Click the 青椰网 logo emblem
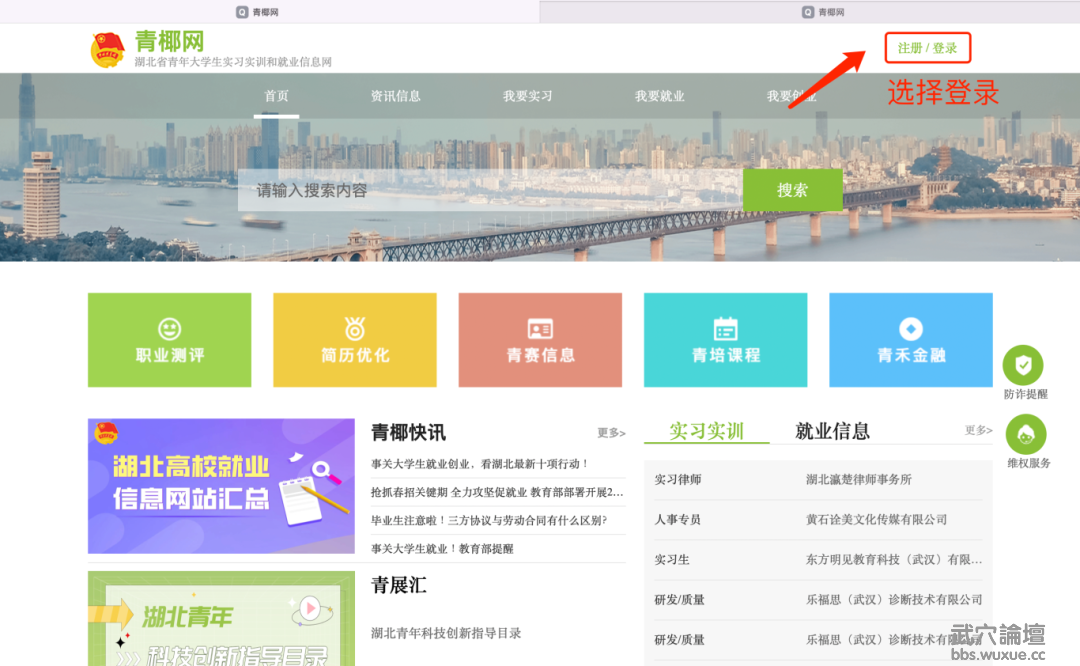The width and height of the screenshot is (1080, 666). (107, 50)
